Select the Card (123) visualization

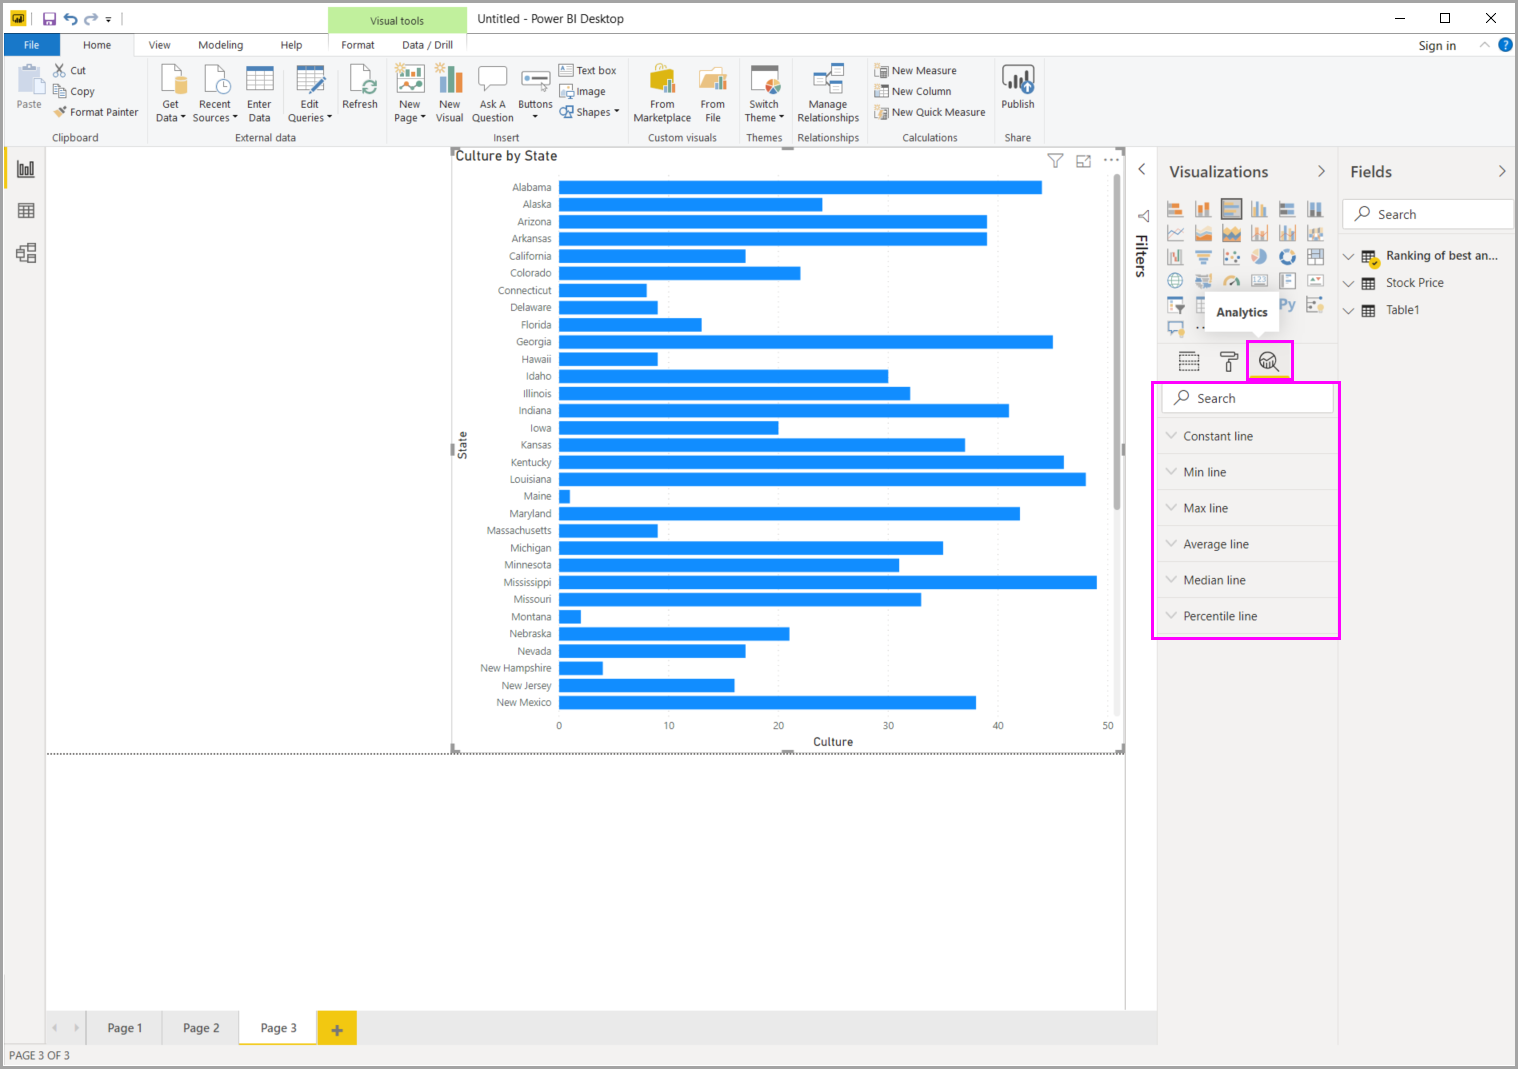pos(1259,281)
